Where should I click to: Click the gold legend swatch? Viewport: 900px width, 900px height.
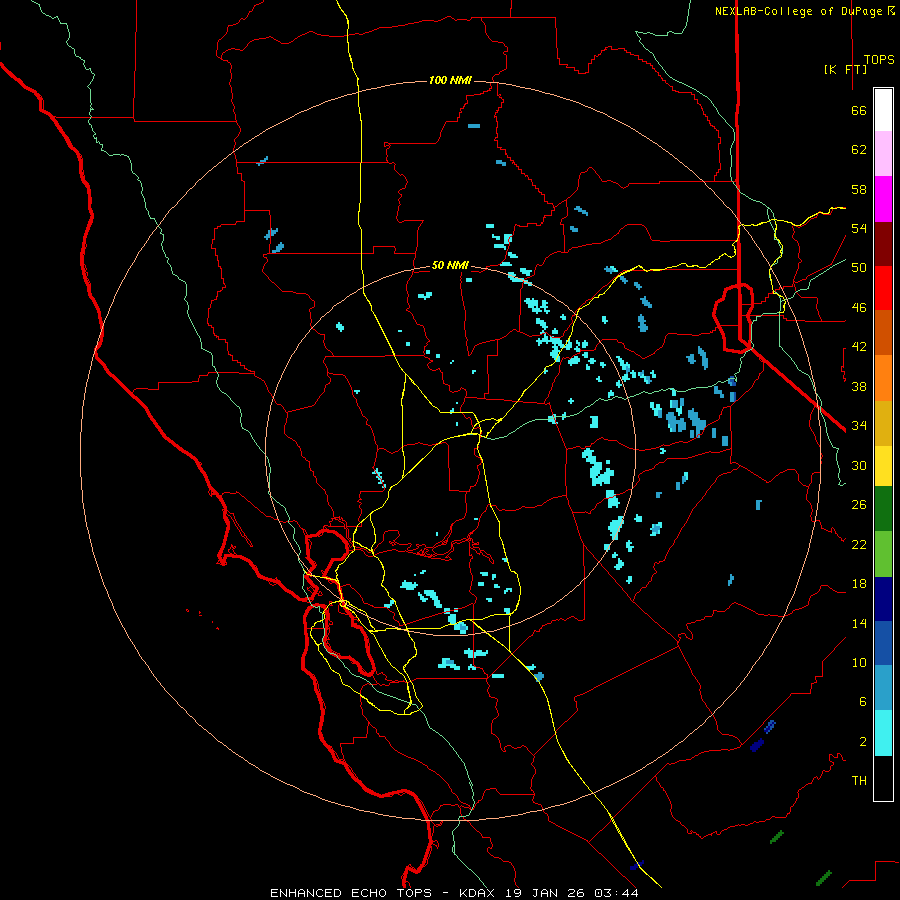[x=883, y=423]
